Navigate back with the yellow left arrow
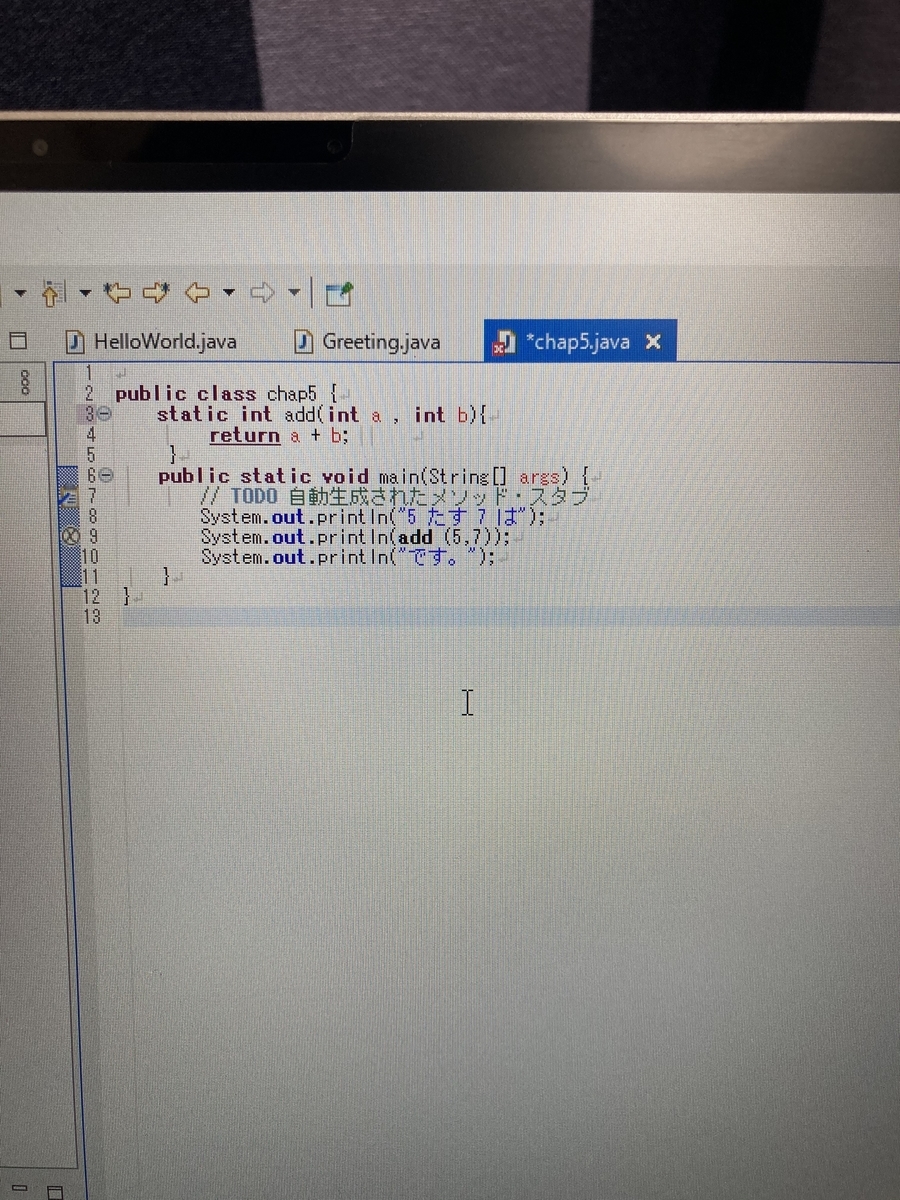The width and height of the screenshot is (900, 1200). pos(197,293)
